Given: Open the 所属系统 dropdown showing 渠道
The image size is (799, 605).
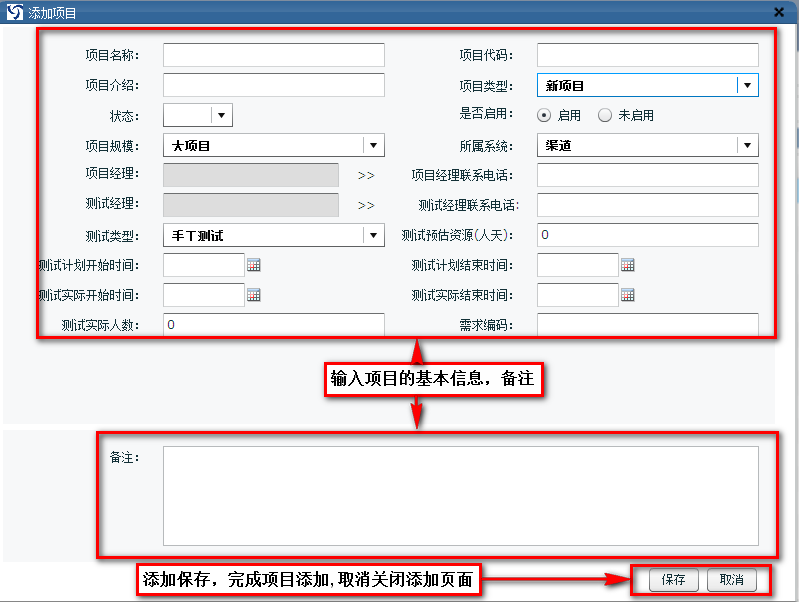Looking at the screenshot, I should click(648, 145).
